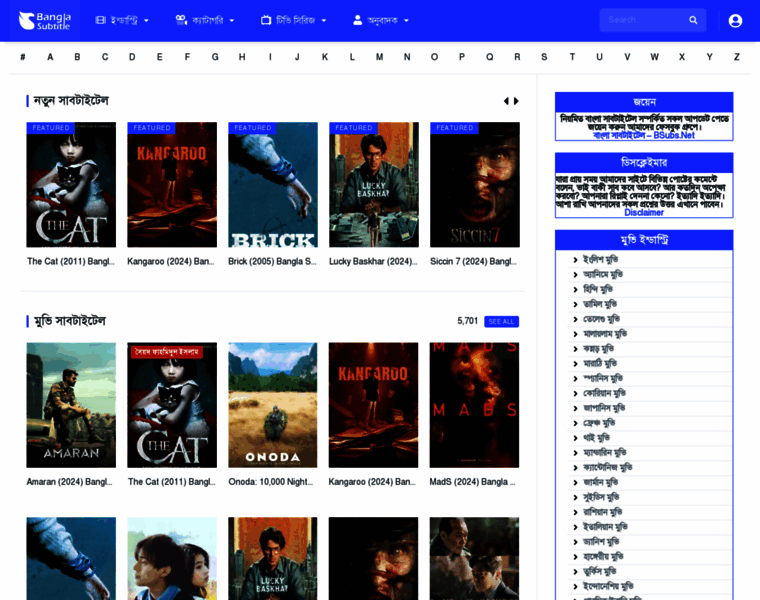Filter titles by letter P
Image resolution: width=760 pixels, height=600 pixels.
(462, 57)
